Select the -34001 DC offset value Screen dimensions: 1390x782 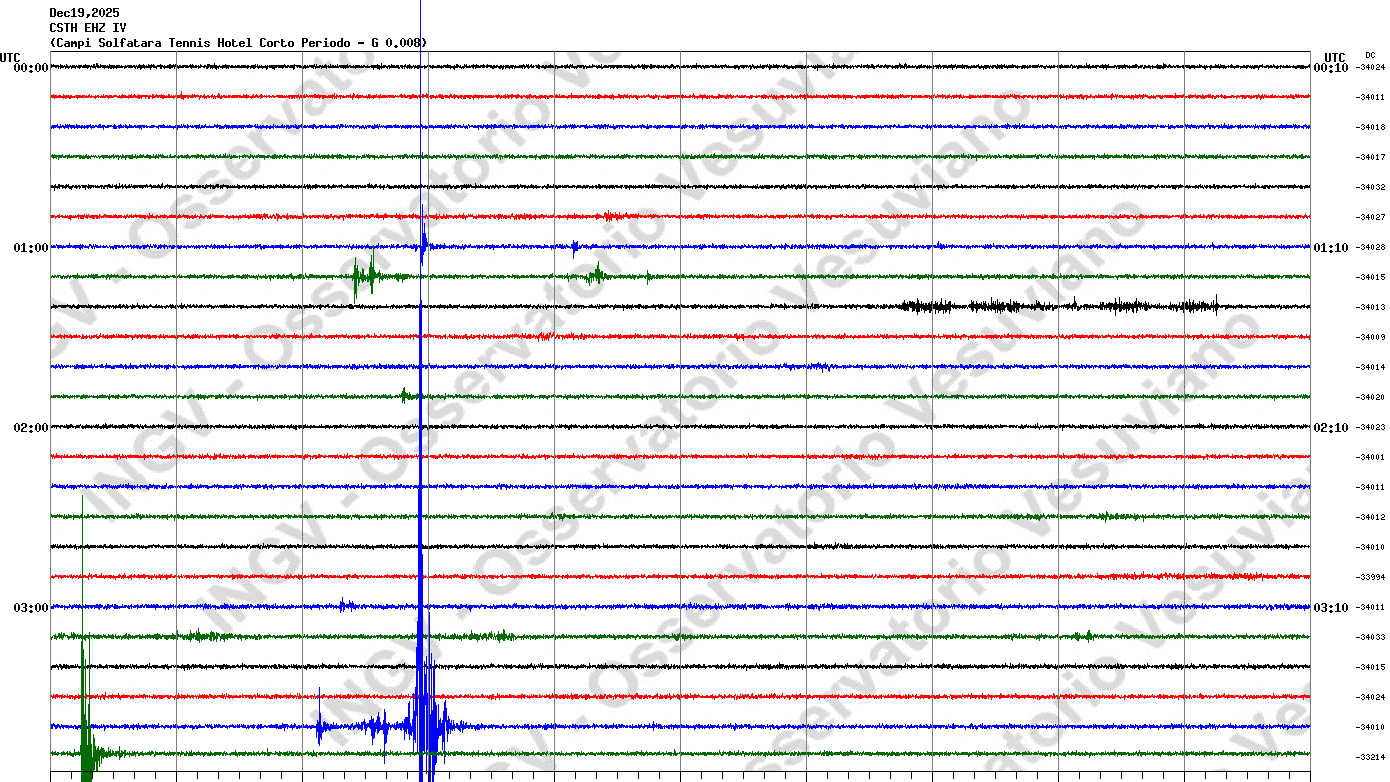tap(1370, 457)
